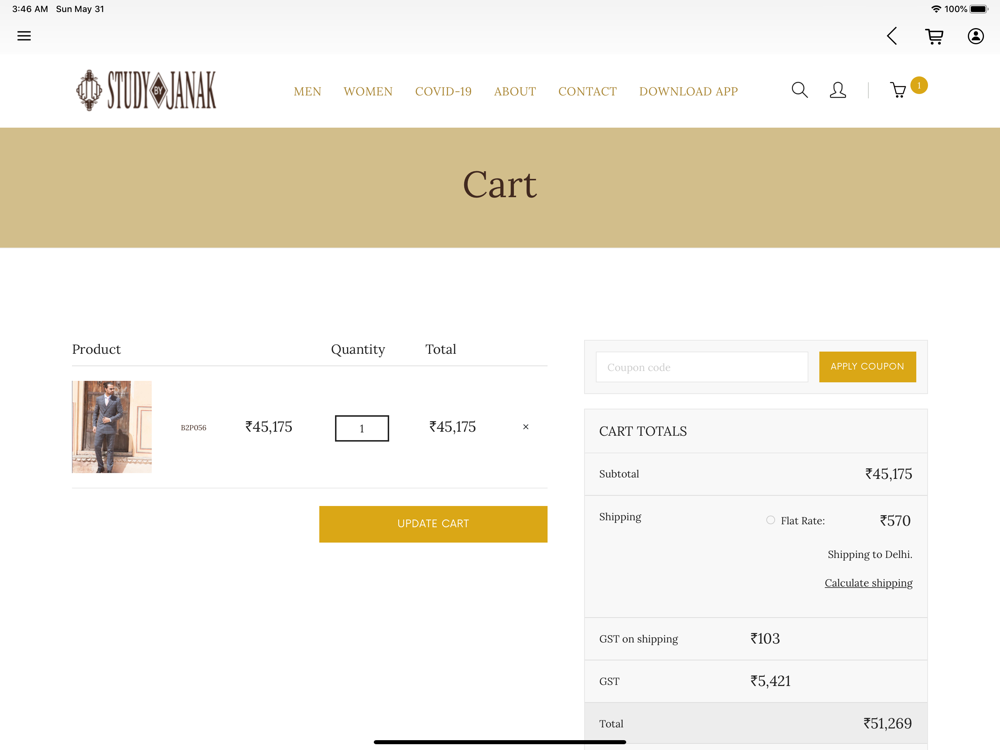This screenshot has width=1000, height=750.
Task: Click the Quantity column header
Action: click(x=358, y=349)
